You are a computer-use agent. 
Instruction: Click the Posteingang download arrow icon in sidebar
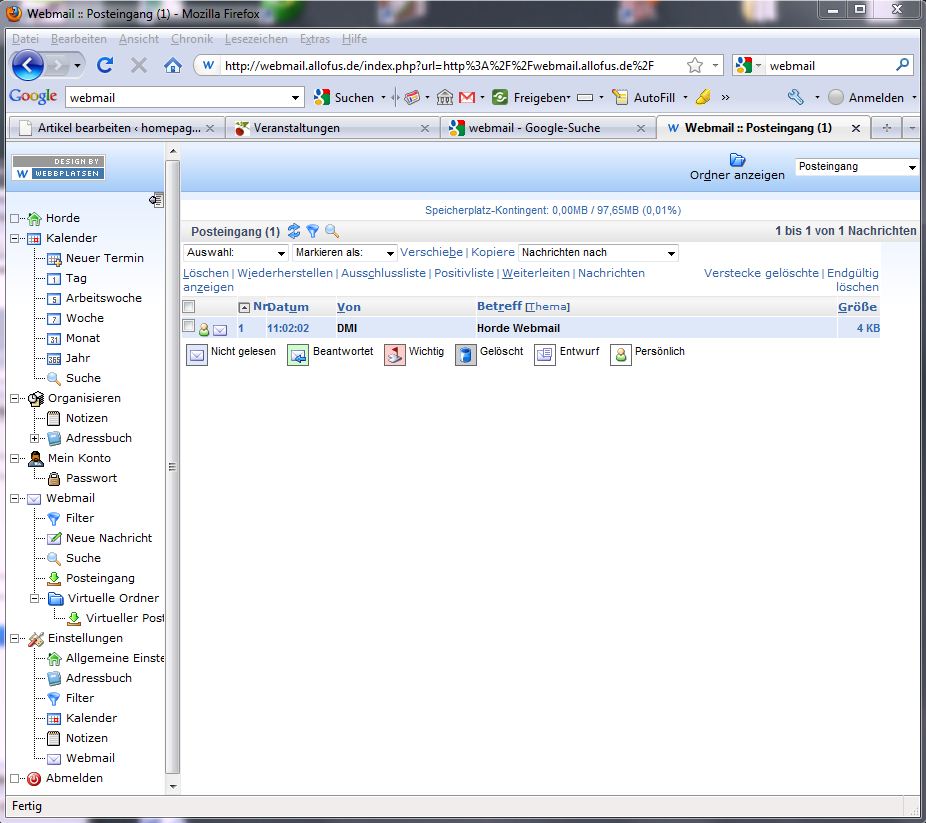click(x=54, y=579)
